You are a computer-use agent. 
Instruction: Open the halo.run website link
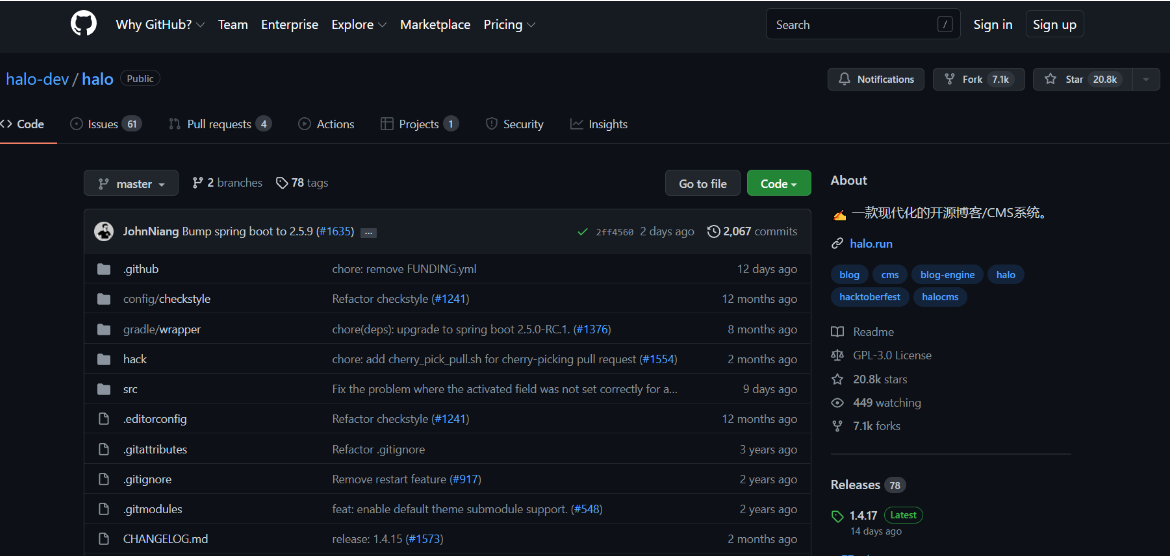click(871, 244)
